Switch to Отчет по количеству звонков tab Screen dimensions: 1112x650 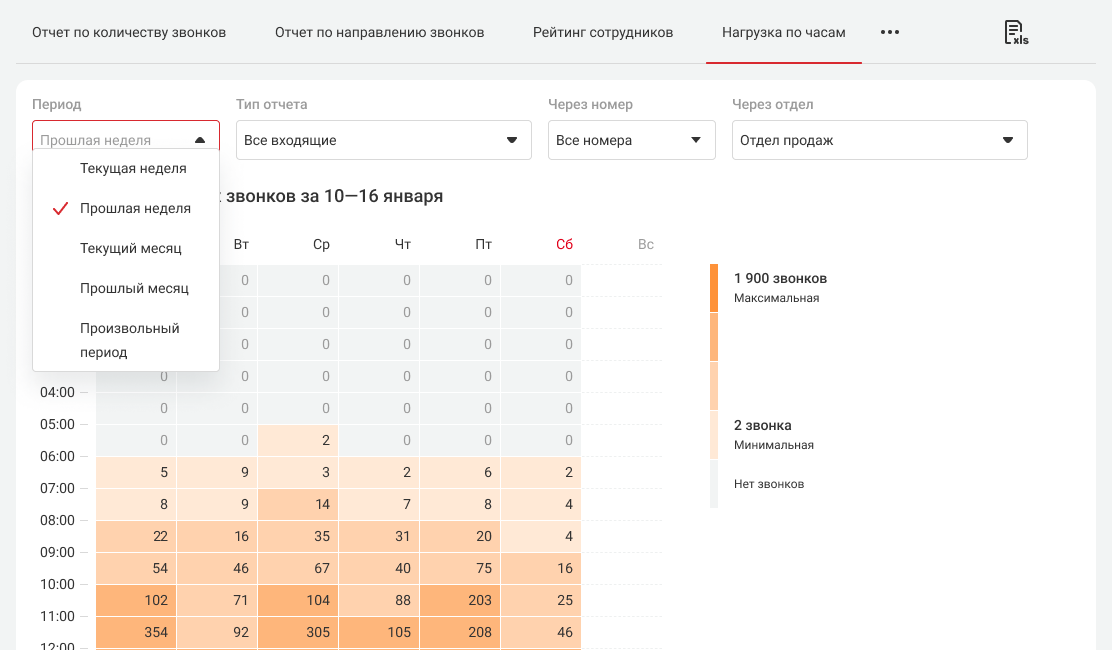(129, 32)
